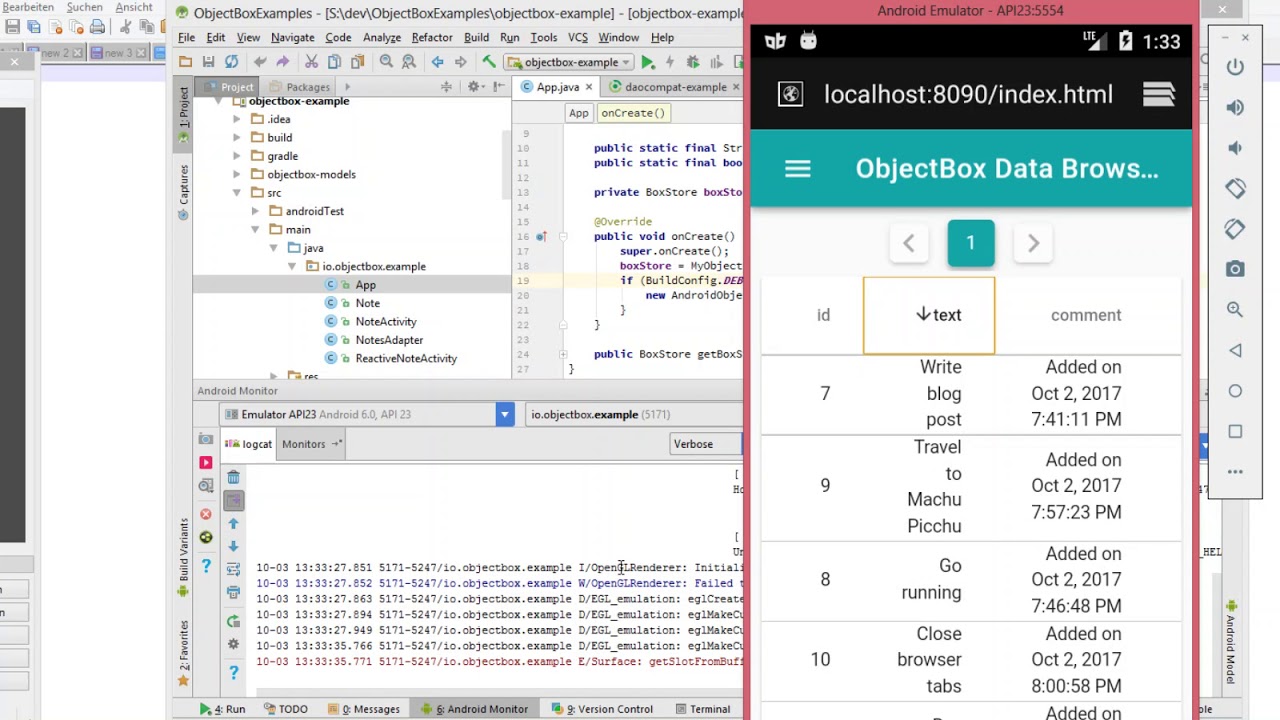
Task: Open the ObjectBox Data Browser hamburger menu
Action: pos(797,168)
